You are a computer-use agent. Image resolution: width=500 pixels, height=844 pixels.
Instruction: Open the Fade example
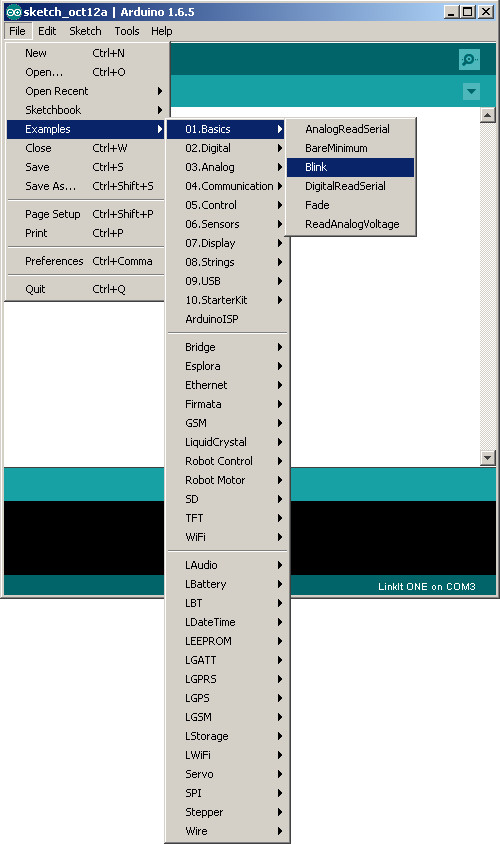point(350,205)
